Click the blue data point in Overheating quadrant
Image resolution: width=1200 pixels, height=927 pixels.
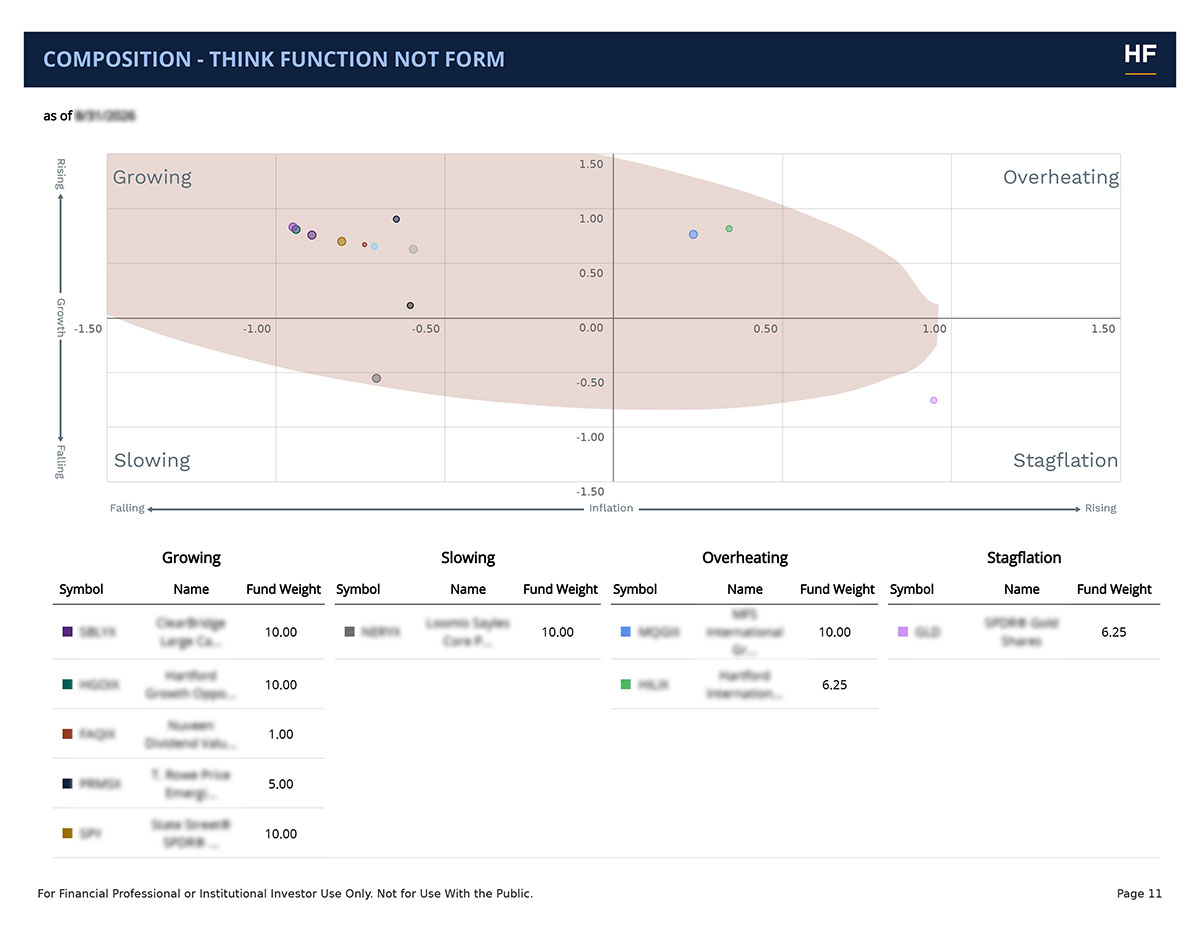pyautogui.click(x=693, y=234)
